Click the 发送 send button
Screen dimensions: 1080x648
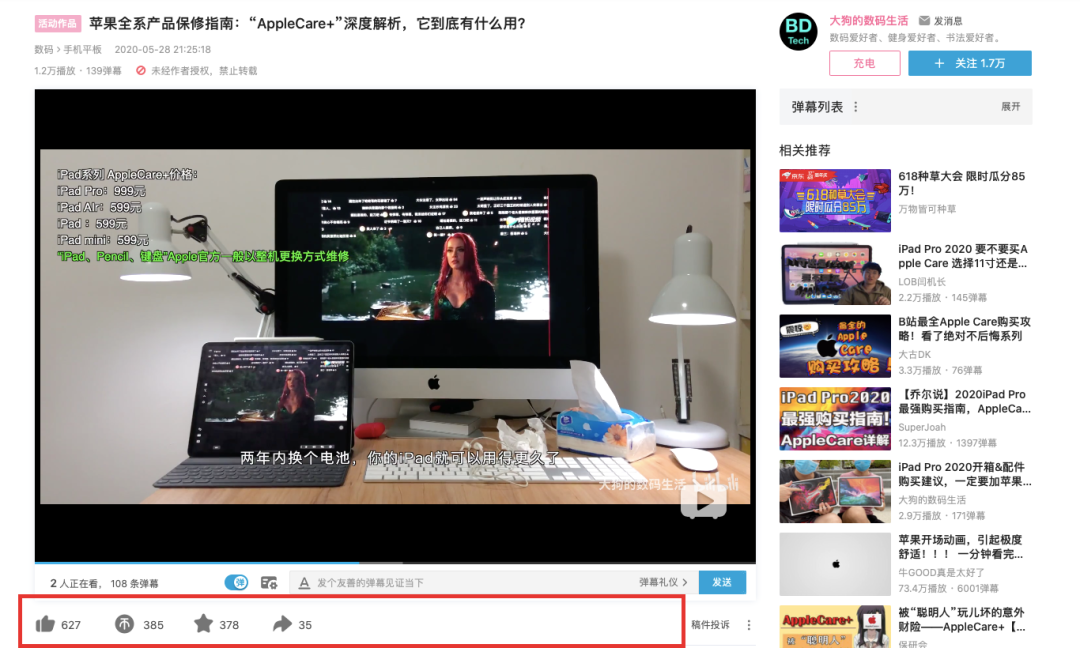(x=722, y=582)
